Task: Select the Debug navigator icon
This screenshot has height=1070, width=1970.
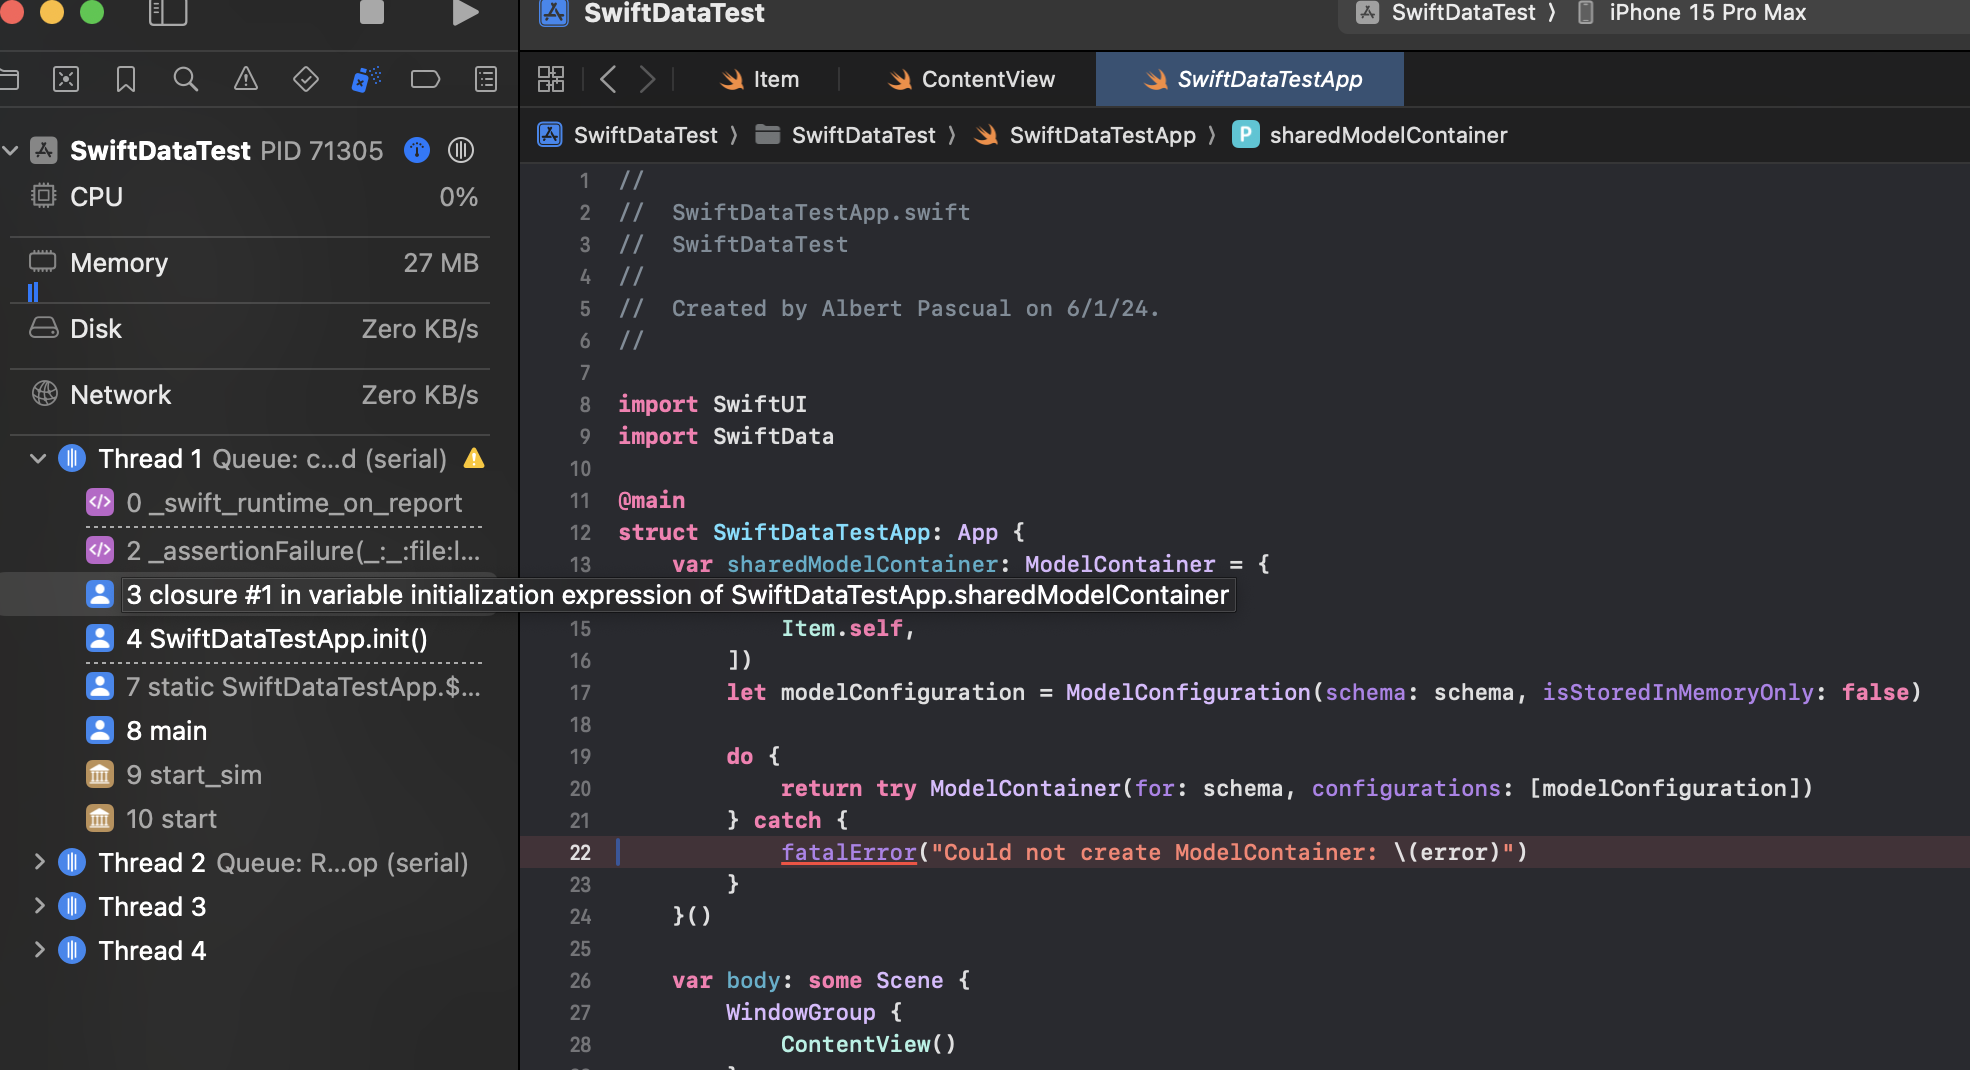Action: pyautogui.click(x=366, y=79)
